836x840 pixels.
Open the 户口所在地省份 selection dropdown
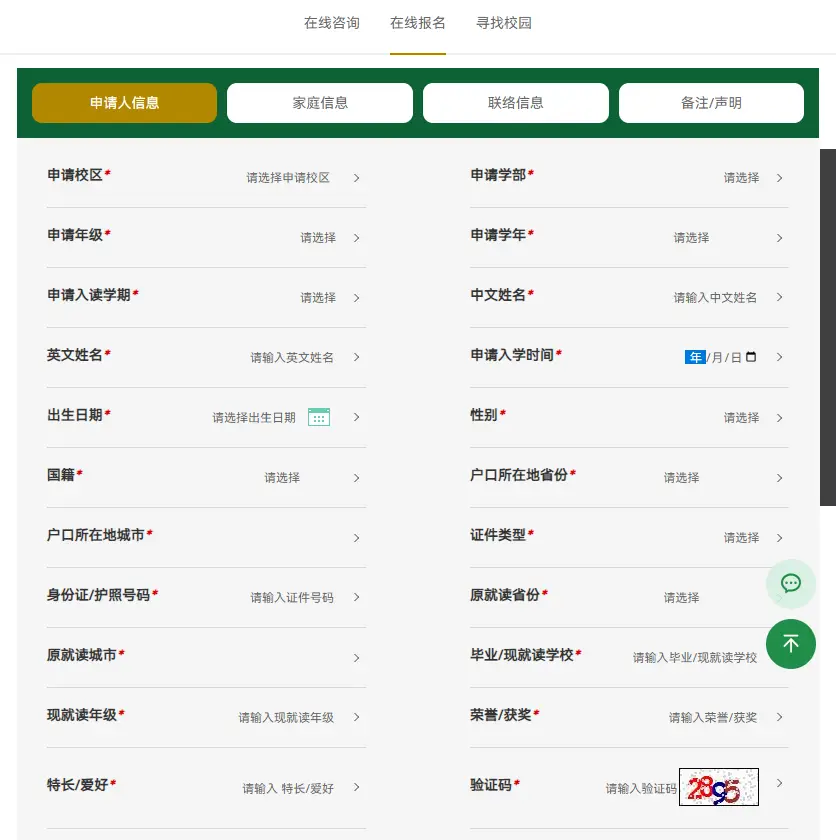pyautogui.click(x=682, y=478)
